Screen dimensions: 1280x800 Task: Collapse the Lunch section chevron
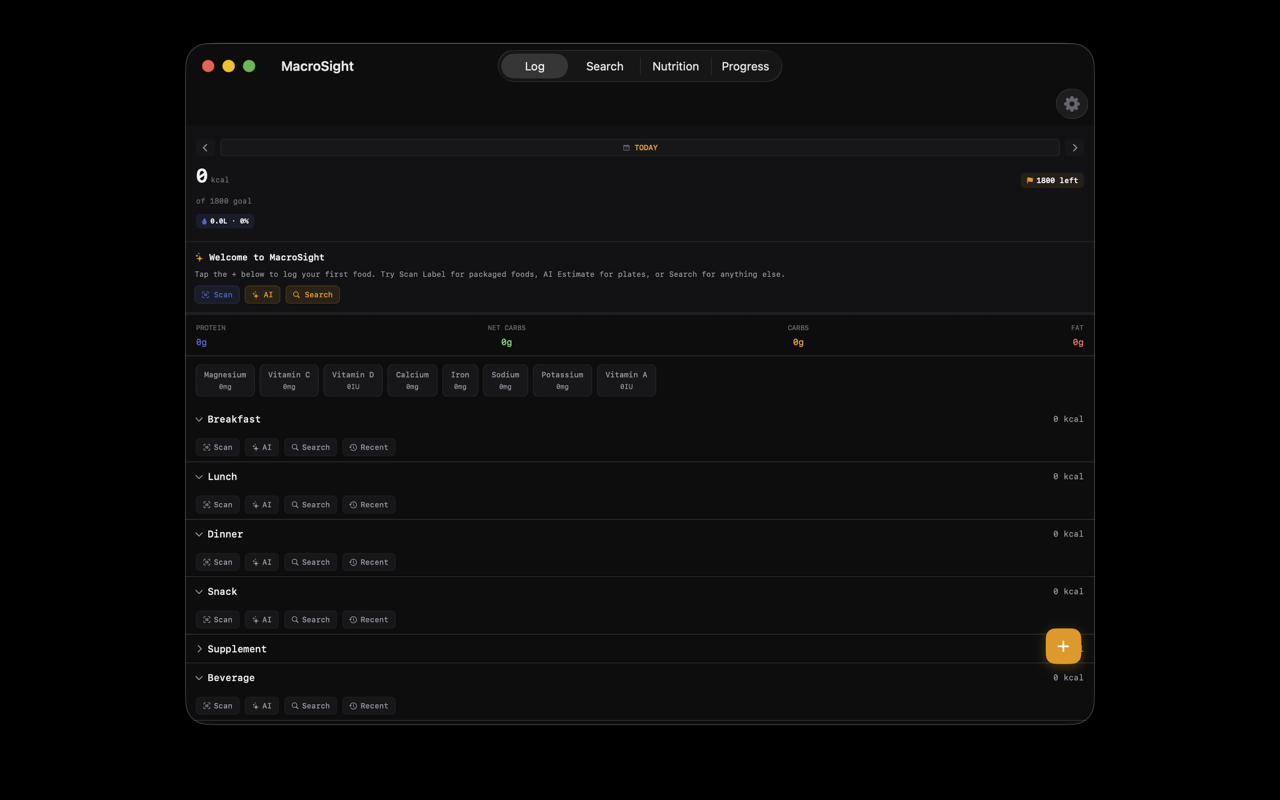[x=199, y=477]
